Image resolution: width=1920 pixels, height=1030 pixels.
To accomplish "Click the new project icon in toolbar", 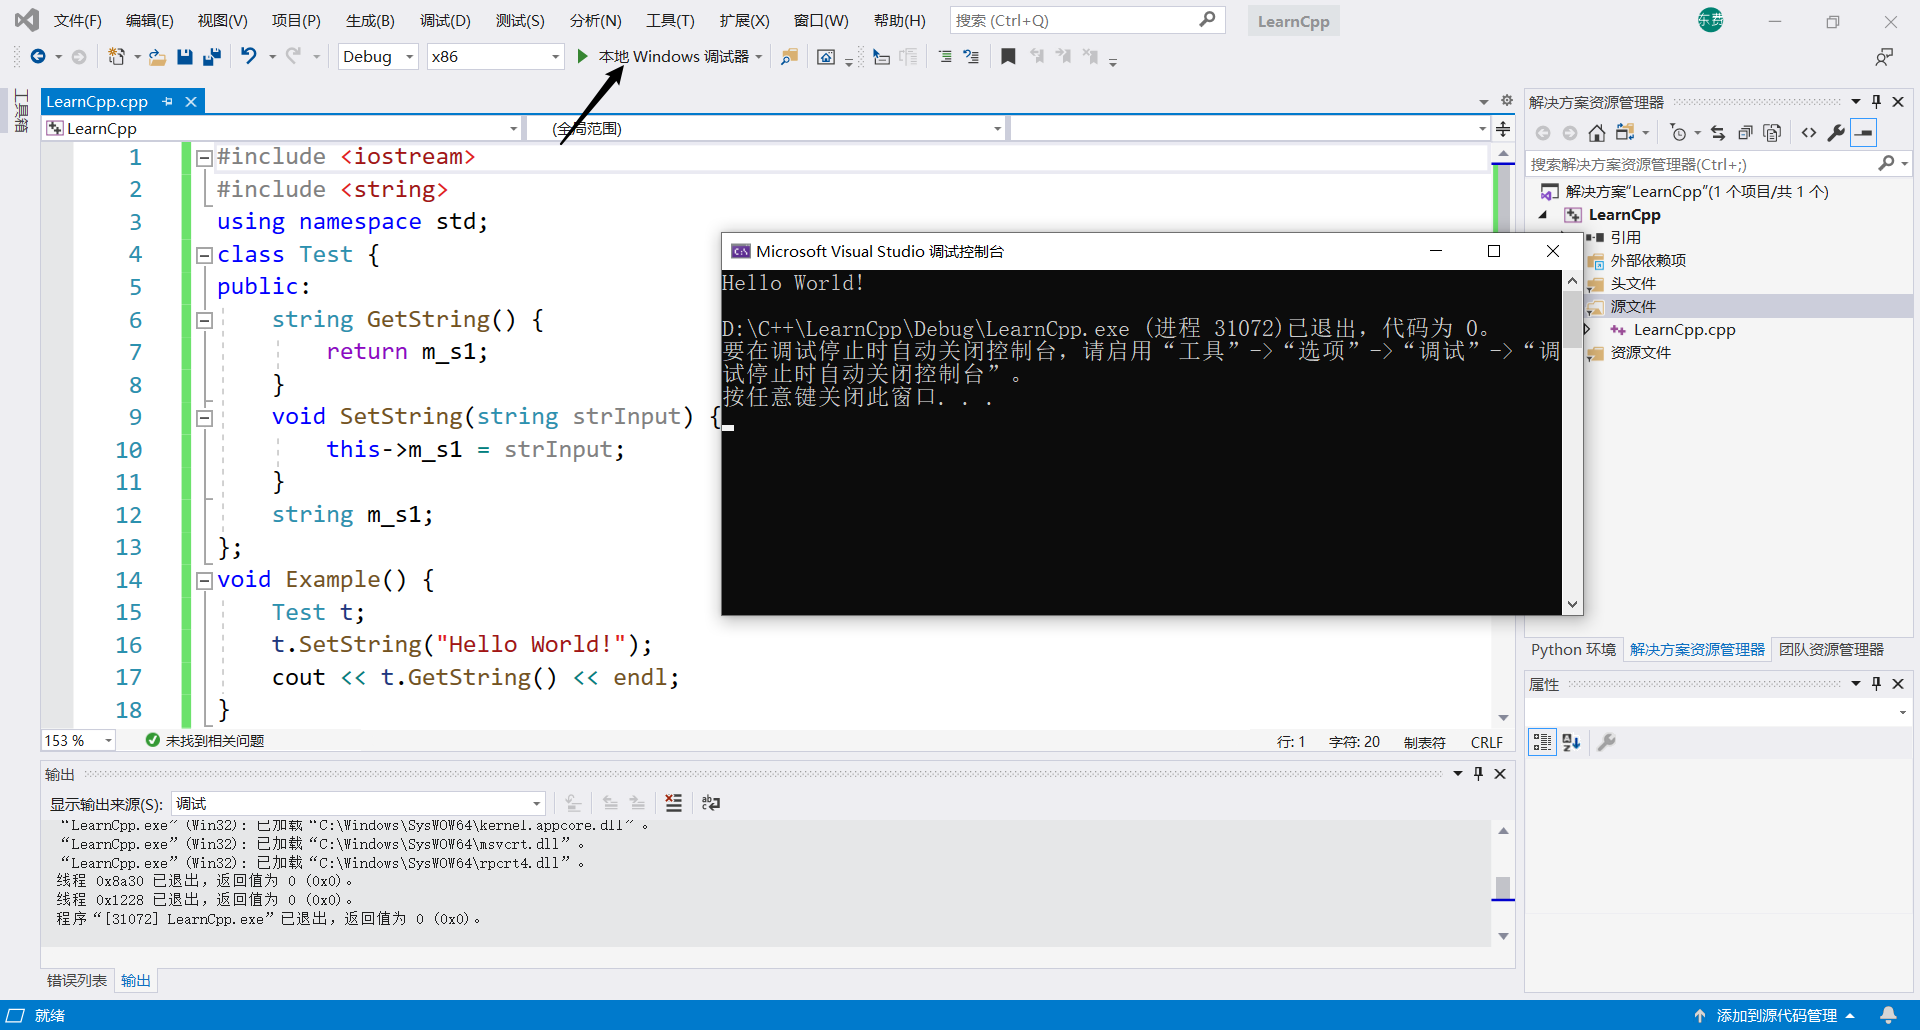I will tap(116, 57).
